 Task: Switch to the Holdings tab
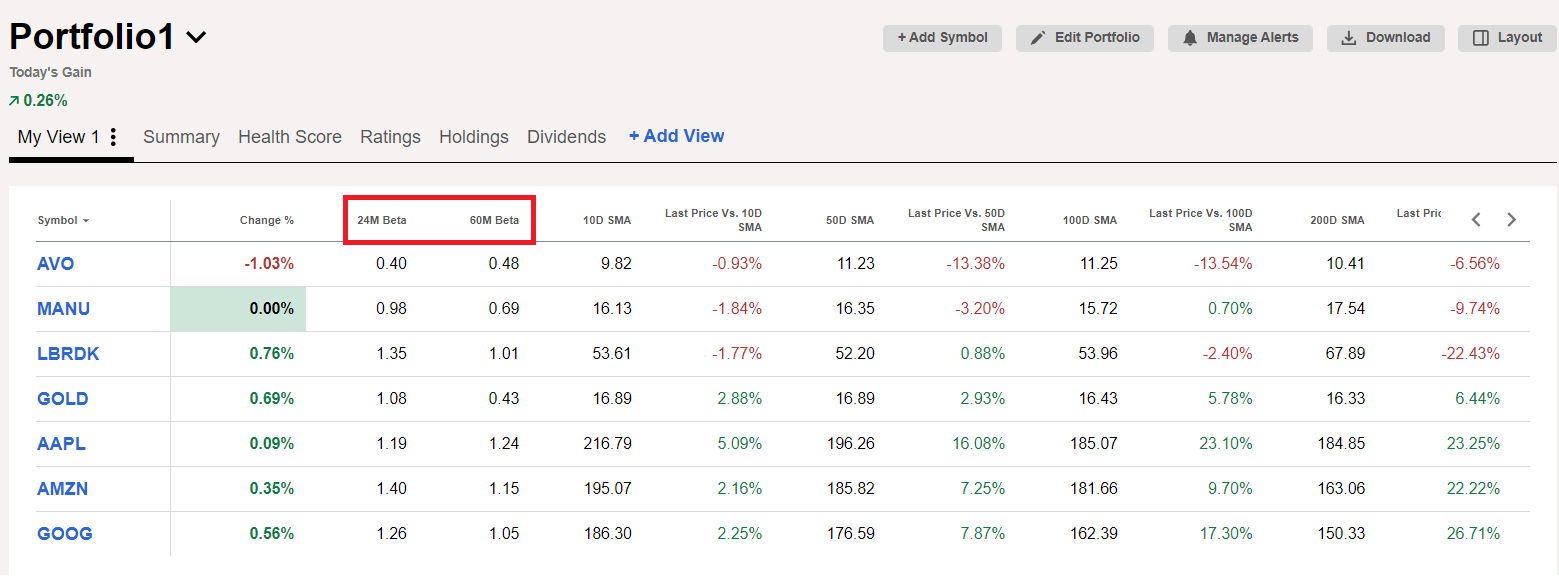point(474,136)
